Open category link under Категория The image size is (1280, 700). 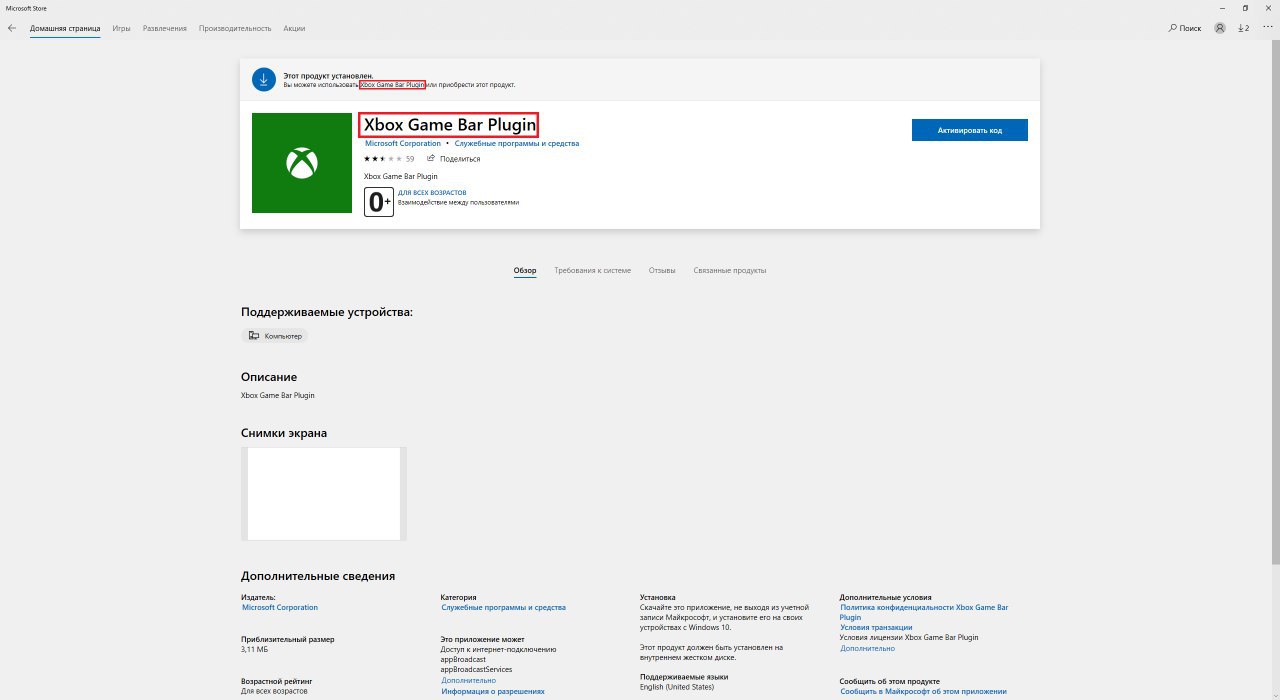503,607
